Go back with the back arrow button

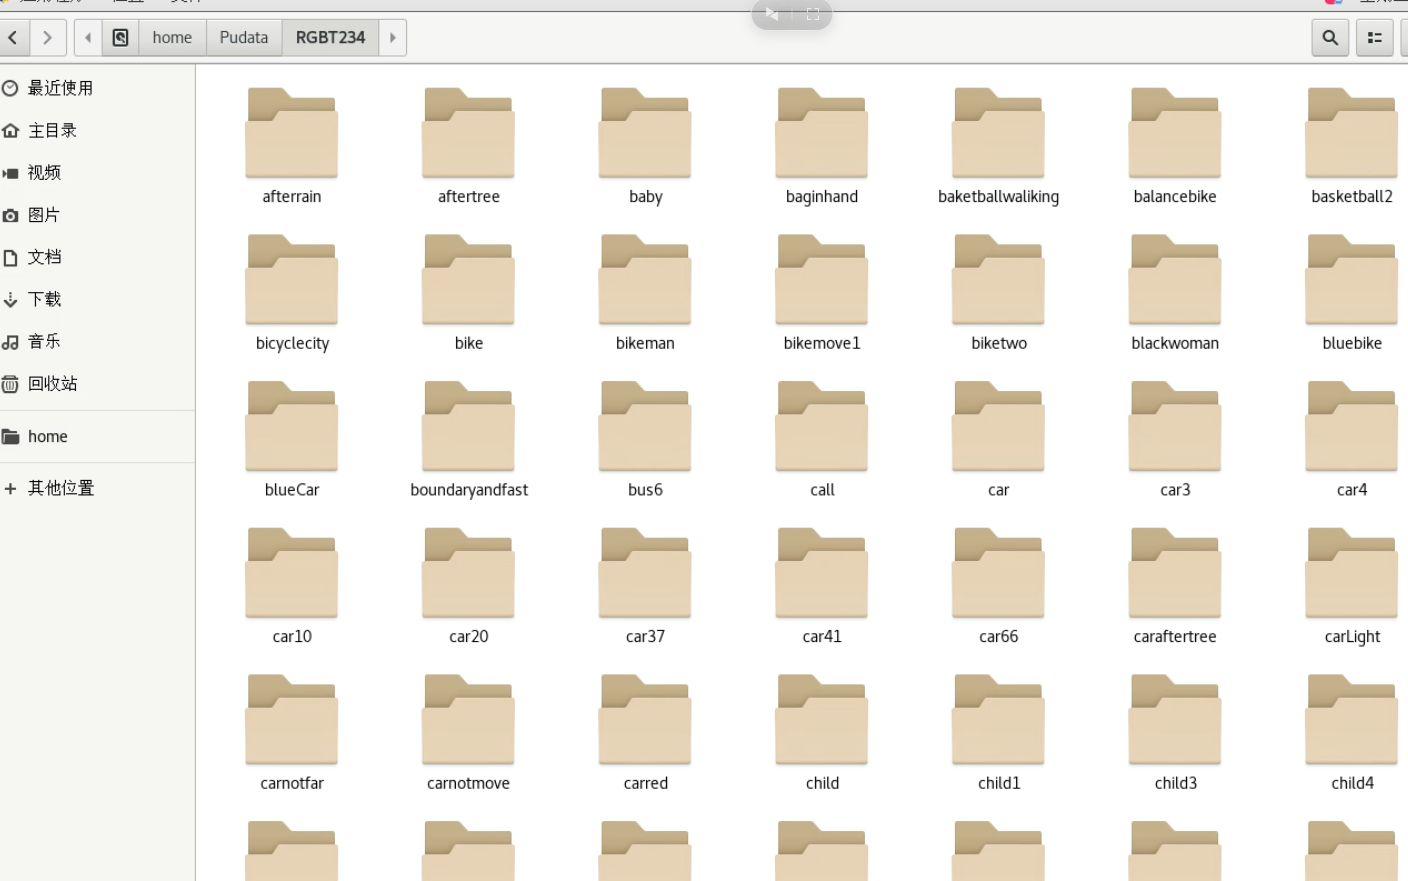coord(13,38)
